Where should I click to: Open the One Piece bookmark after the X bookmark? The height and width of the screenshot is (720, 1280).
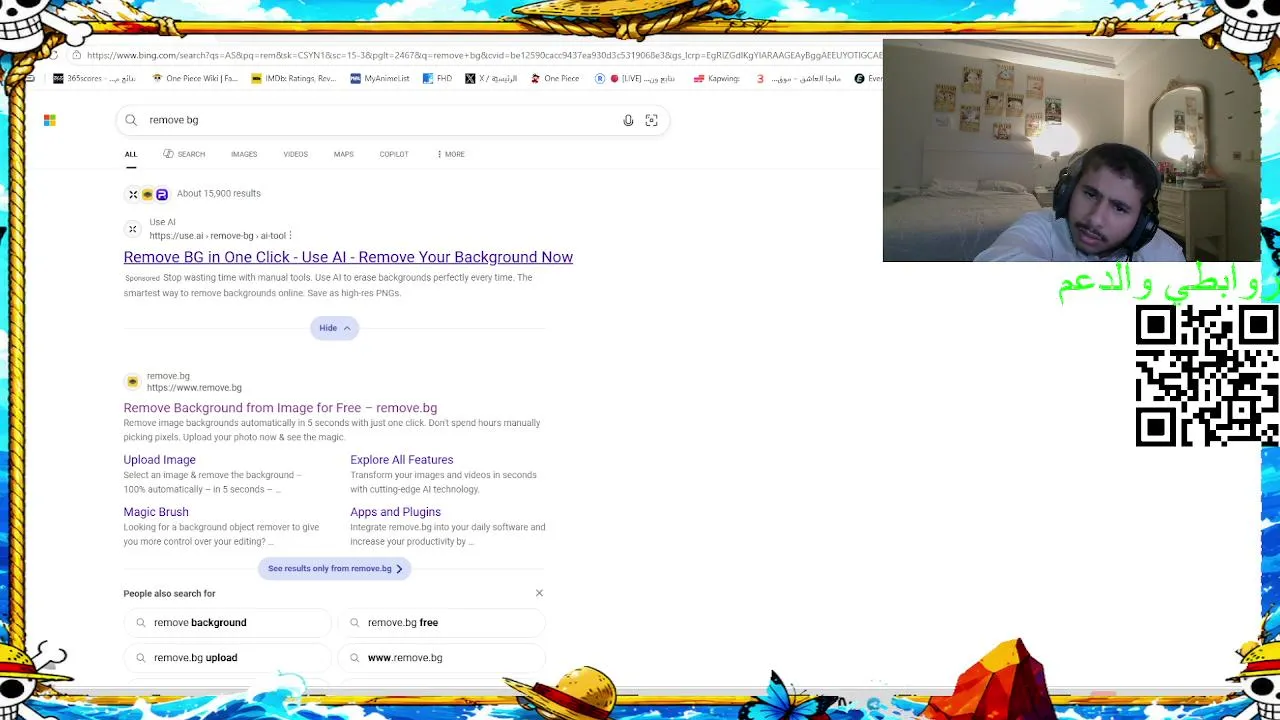[555, 78]
